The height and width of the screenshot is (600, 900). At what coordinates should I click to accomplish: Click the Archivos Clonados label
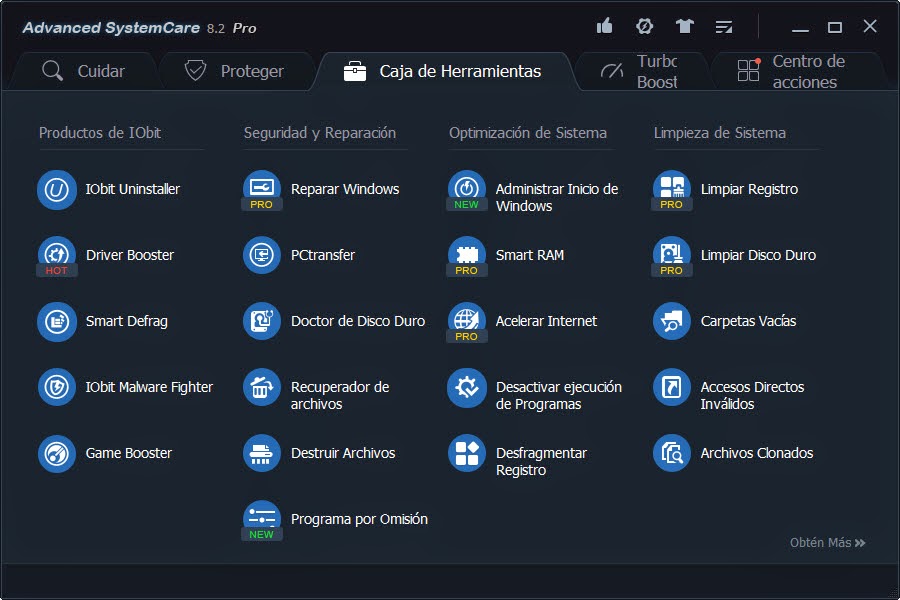[x=757, y=454]
